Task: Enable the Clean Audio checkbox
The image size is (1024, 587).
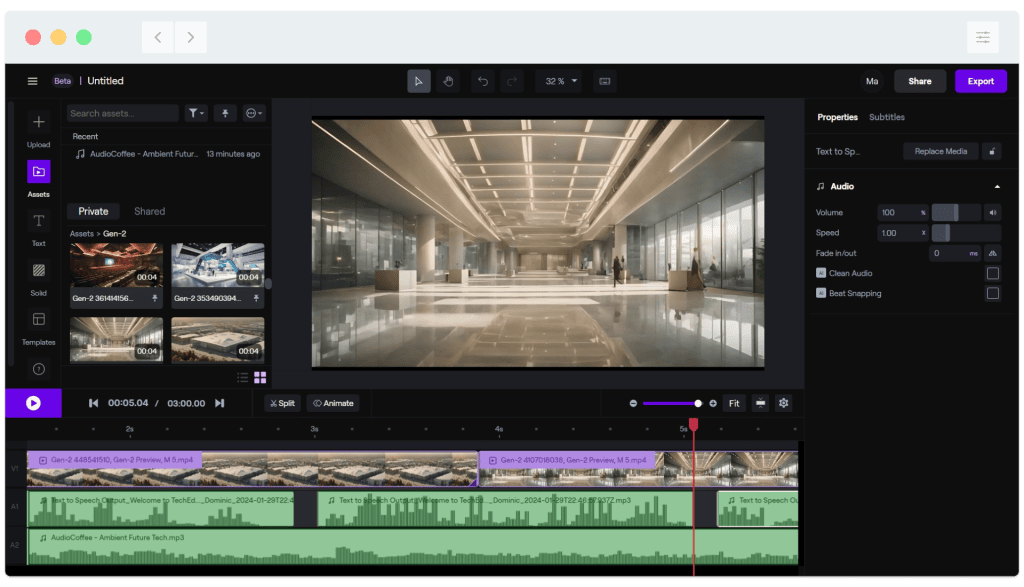Action: point(992,272)
